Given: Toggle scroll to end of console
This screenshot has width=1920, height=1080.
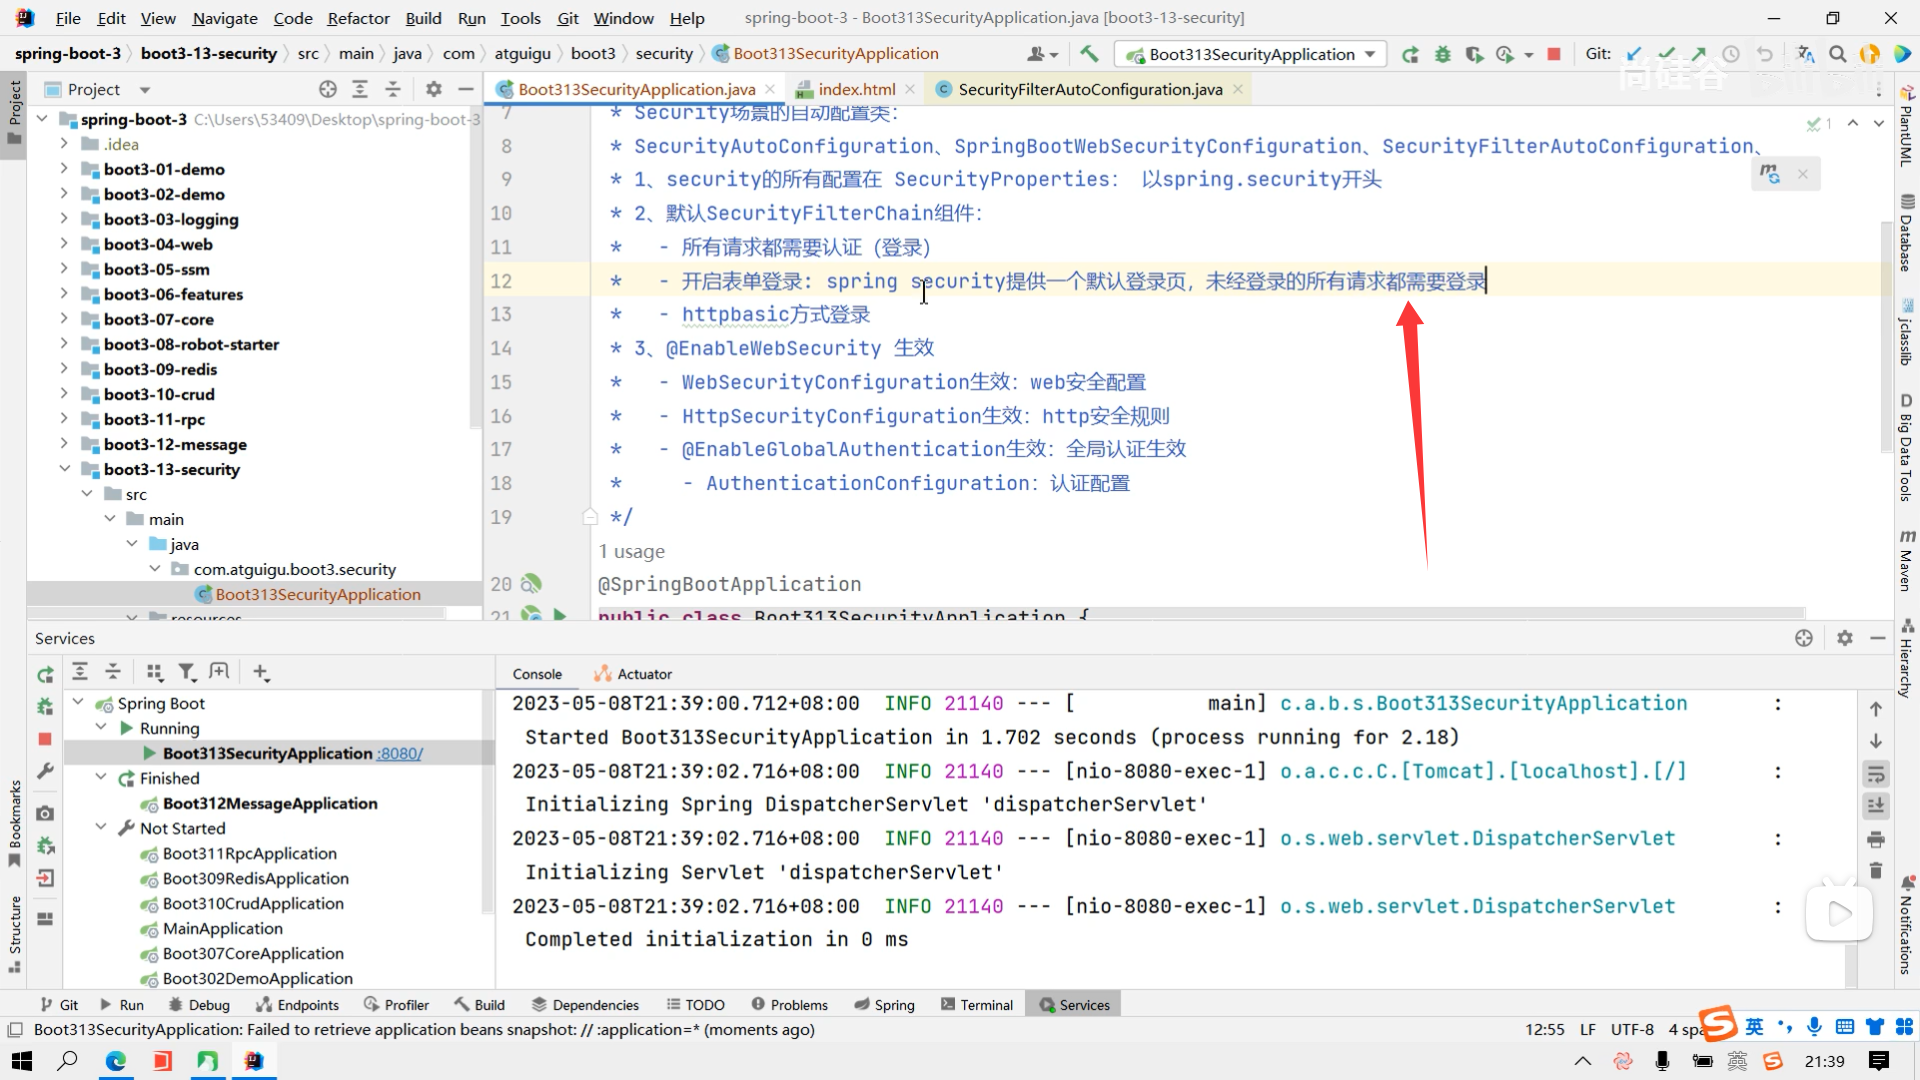Looking at the screenshot, I should click(1876, 805).
